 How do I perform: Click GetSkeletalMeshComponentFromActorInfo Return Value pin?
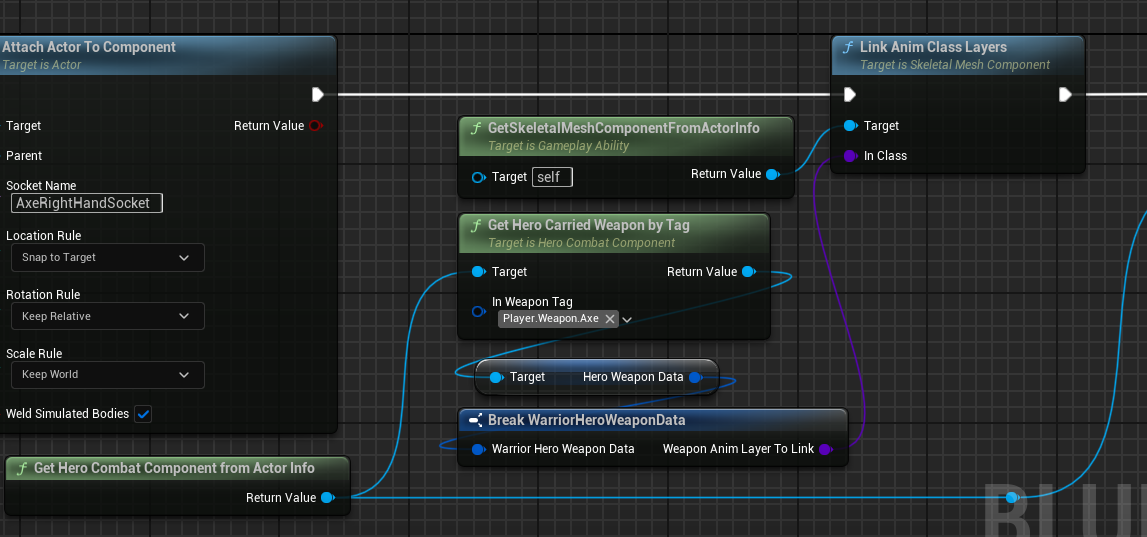point(771,174)
